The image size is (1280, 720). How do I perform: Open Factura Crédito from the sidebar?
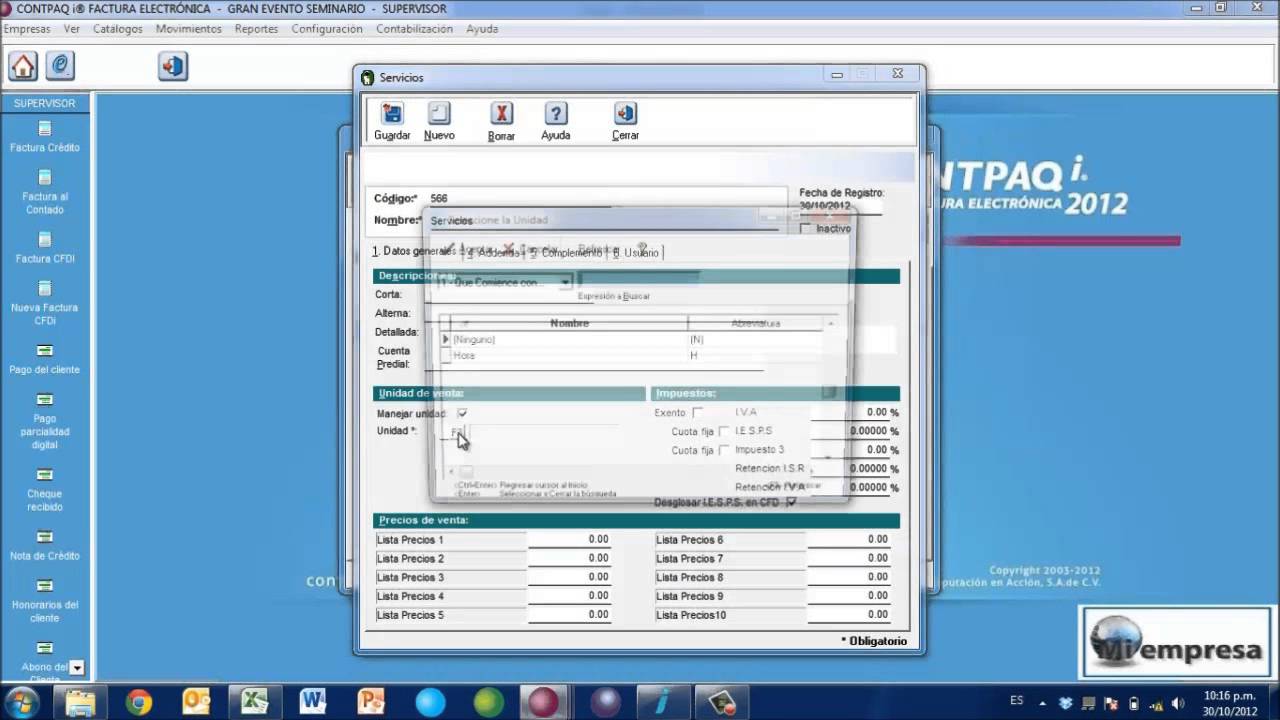[x=45, y=137]
